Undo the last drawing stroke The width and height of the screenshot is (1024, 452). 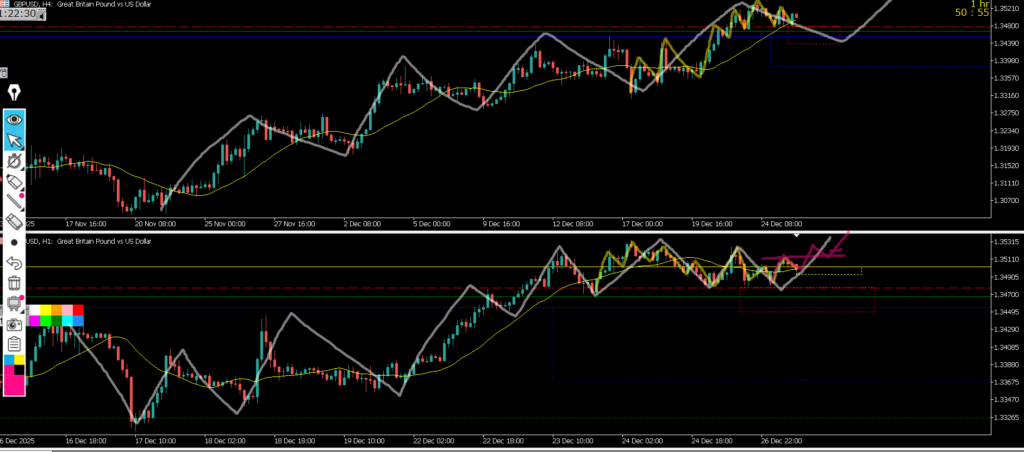pos(14,263)
